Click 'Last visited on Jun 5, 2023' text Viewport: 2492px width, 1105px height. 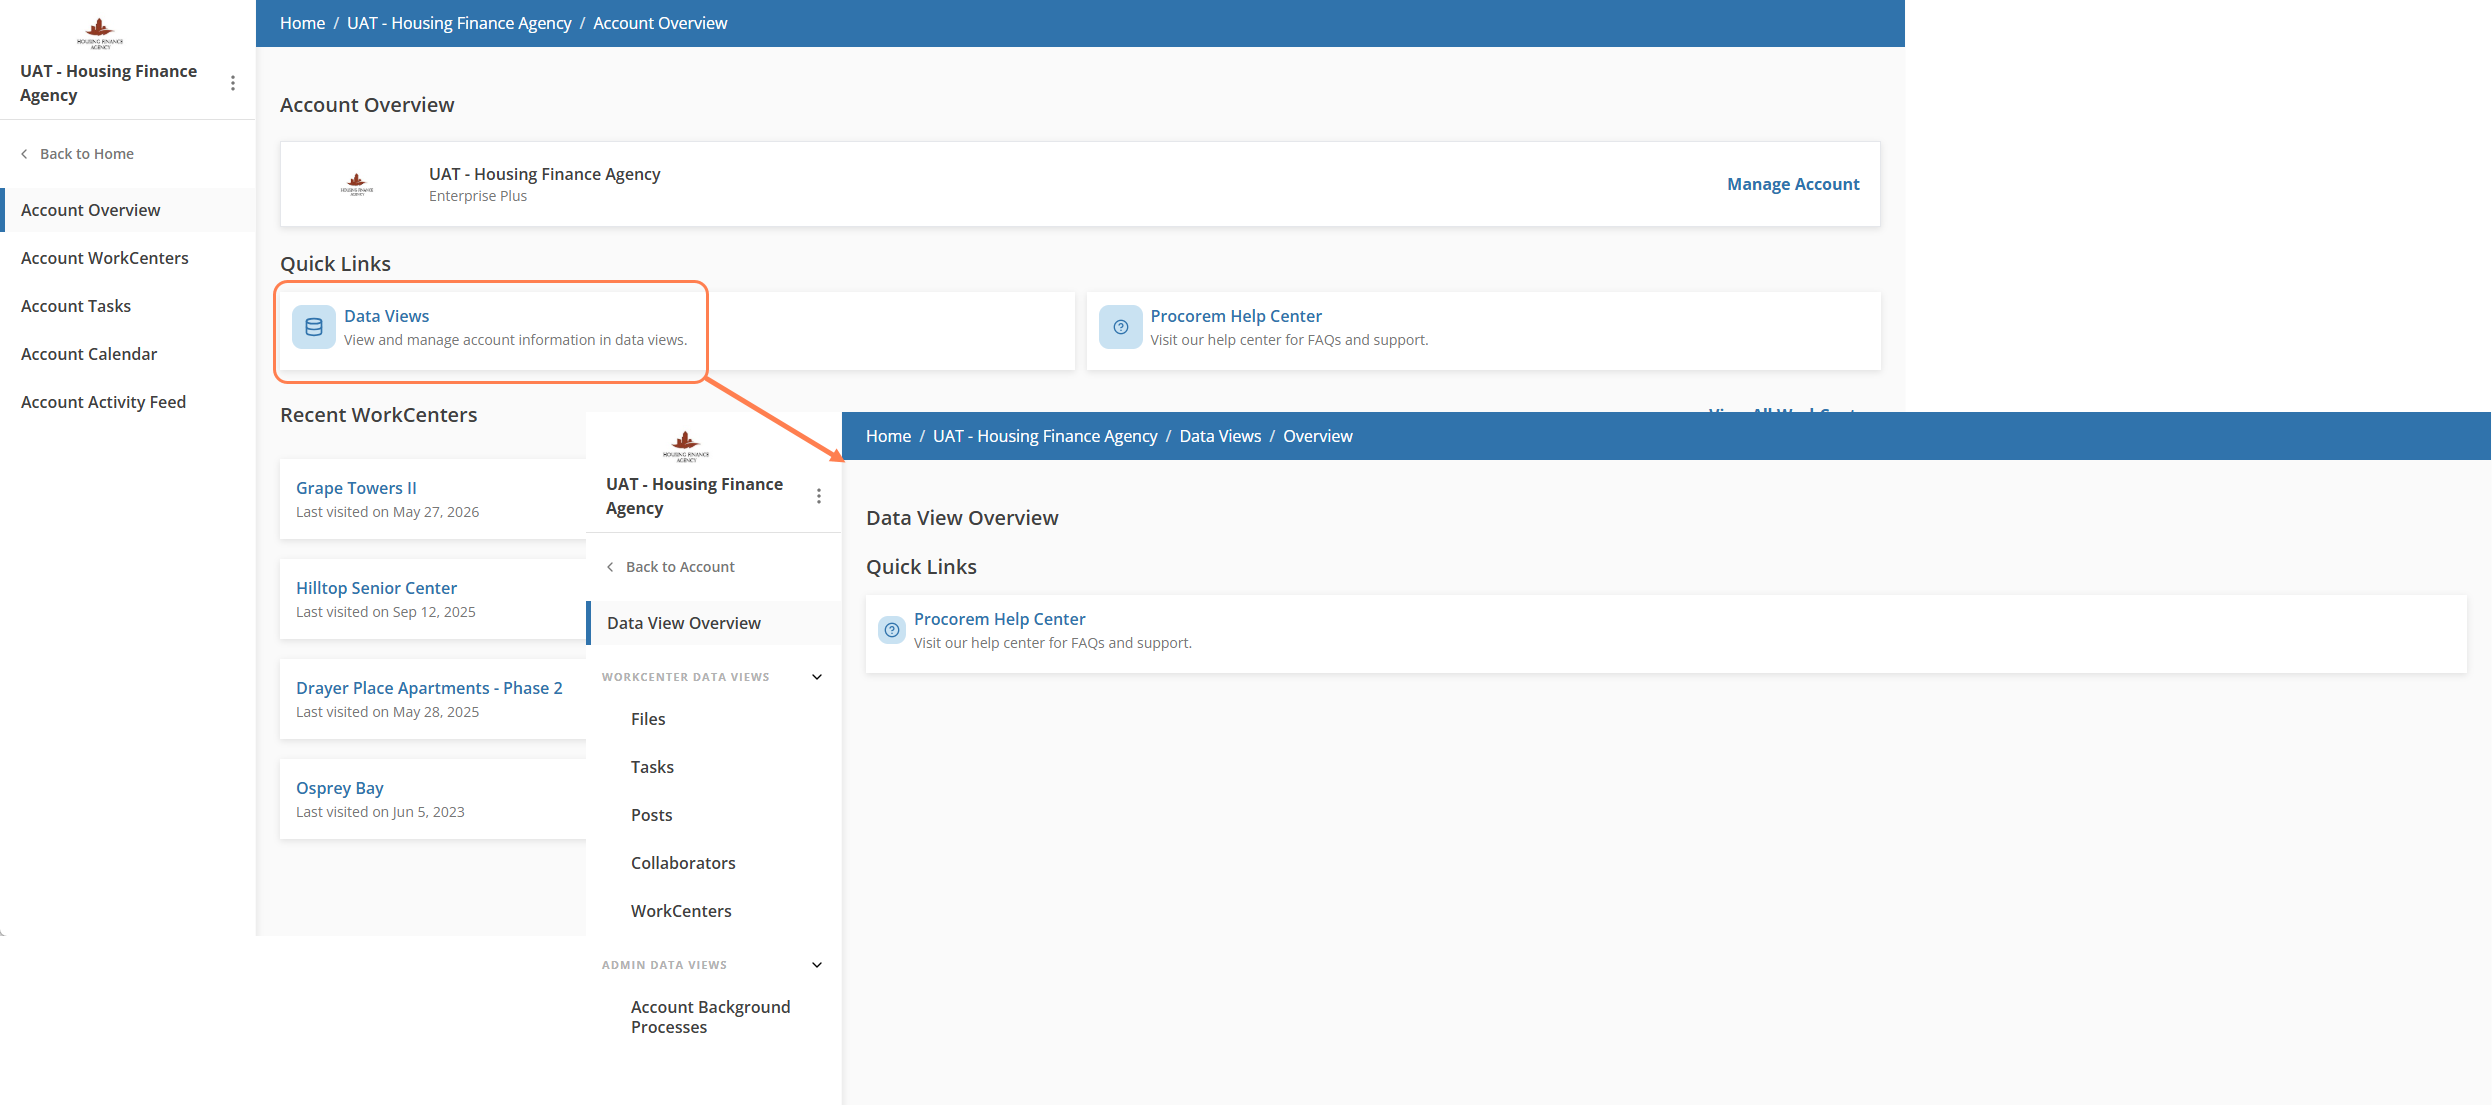pos(380,812)
